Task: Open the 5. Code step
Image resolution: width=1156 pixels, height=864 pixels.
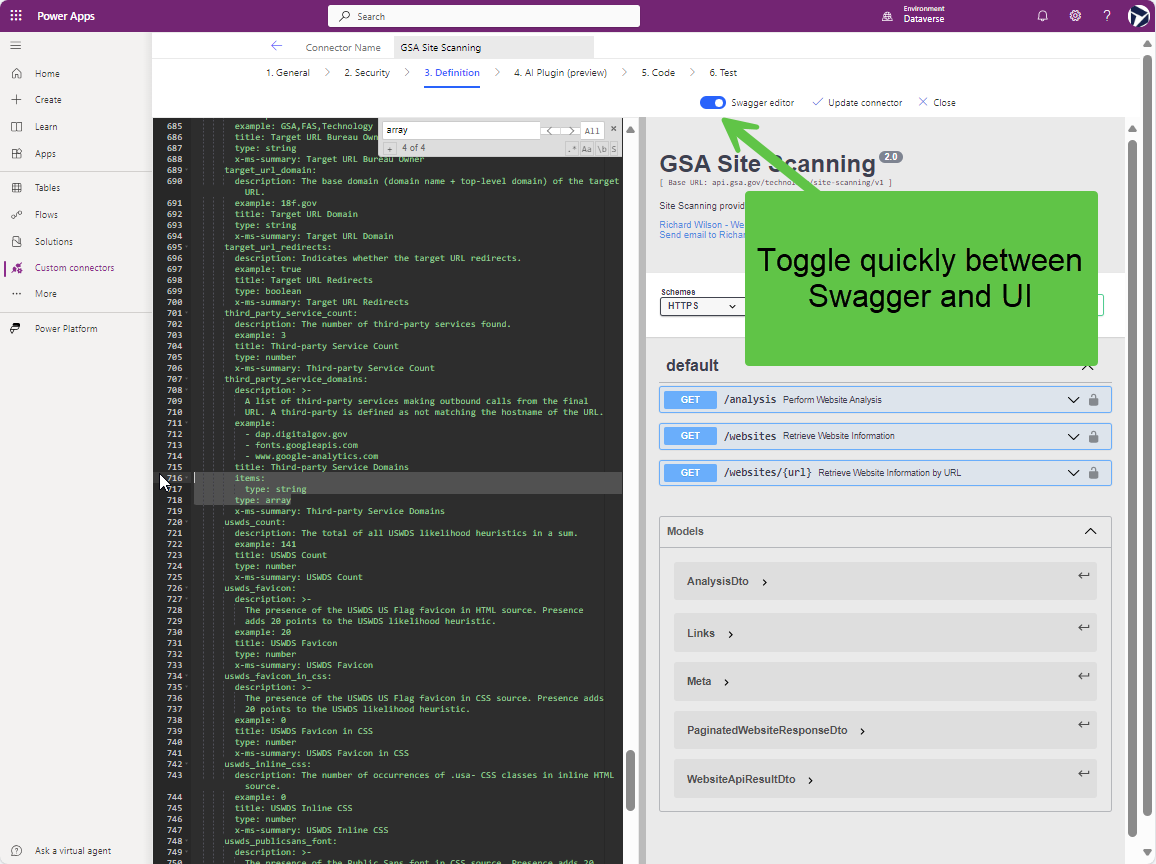Action: click(658, 72)
